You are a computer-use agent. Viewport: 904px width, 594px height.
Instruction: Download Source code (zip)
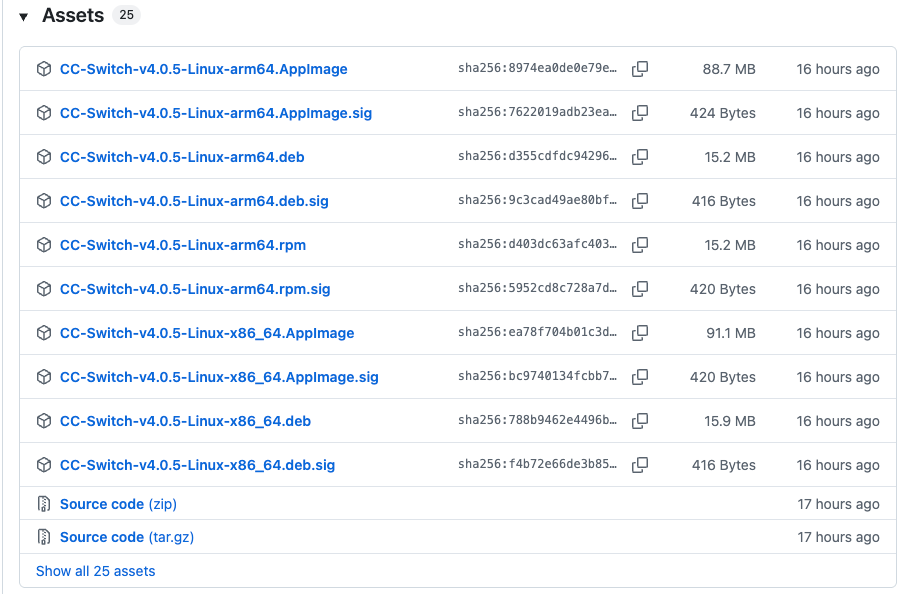click(118, 504)
